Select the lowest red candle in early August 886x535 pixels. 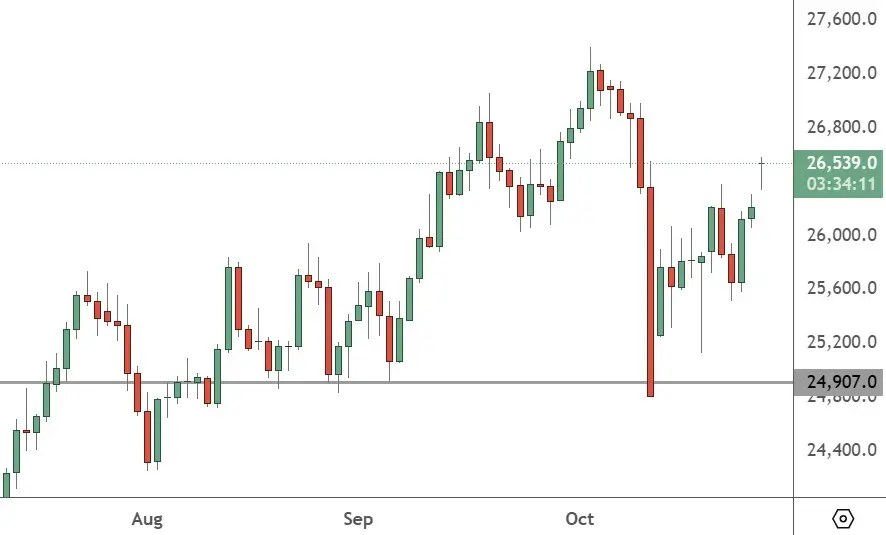click(x=147, y=435)
